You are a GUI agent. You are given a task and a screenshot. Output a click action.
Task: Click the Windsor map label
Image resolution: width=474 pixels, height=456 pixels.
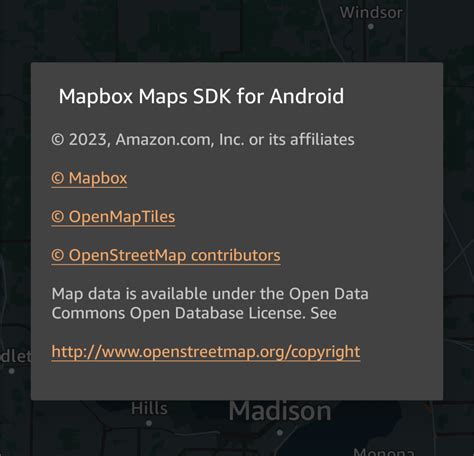(x=371, y=13)
